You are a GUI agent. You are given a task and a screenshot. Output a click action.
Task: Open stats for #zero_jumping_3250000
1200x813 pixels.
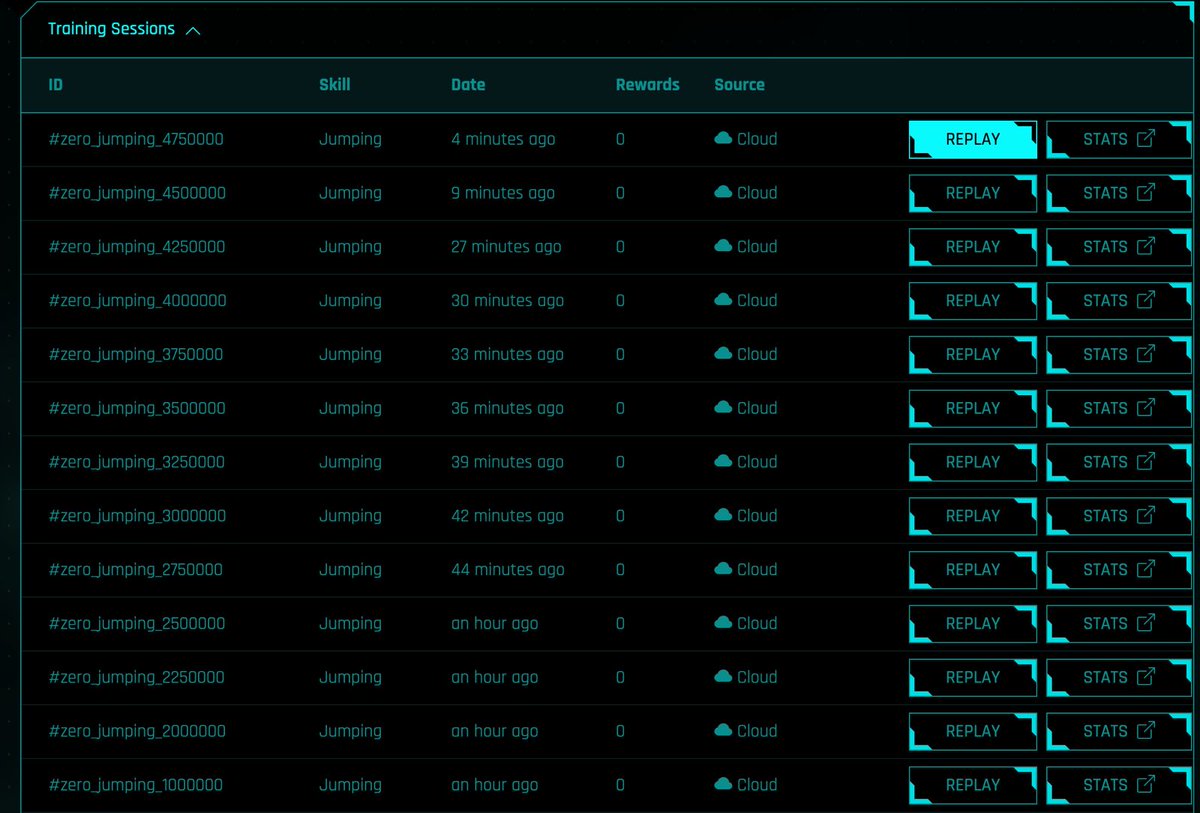1118,463
